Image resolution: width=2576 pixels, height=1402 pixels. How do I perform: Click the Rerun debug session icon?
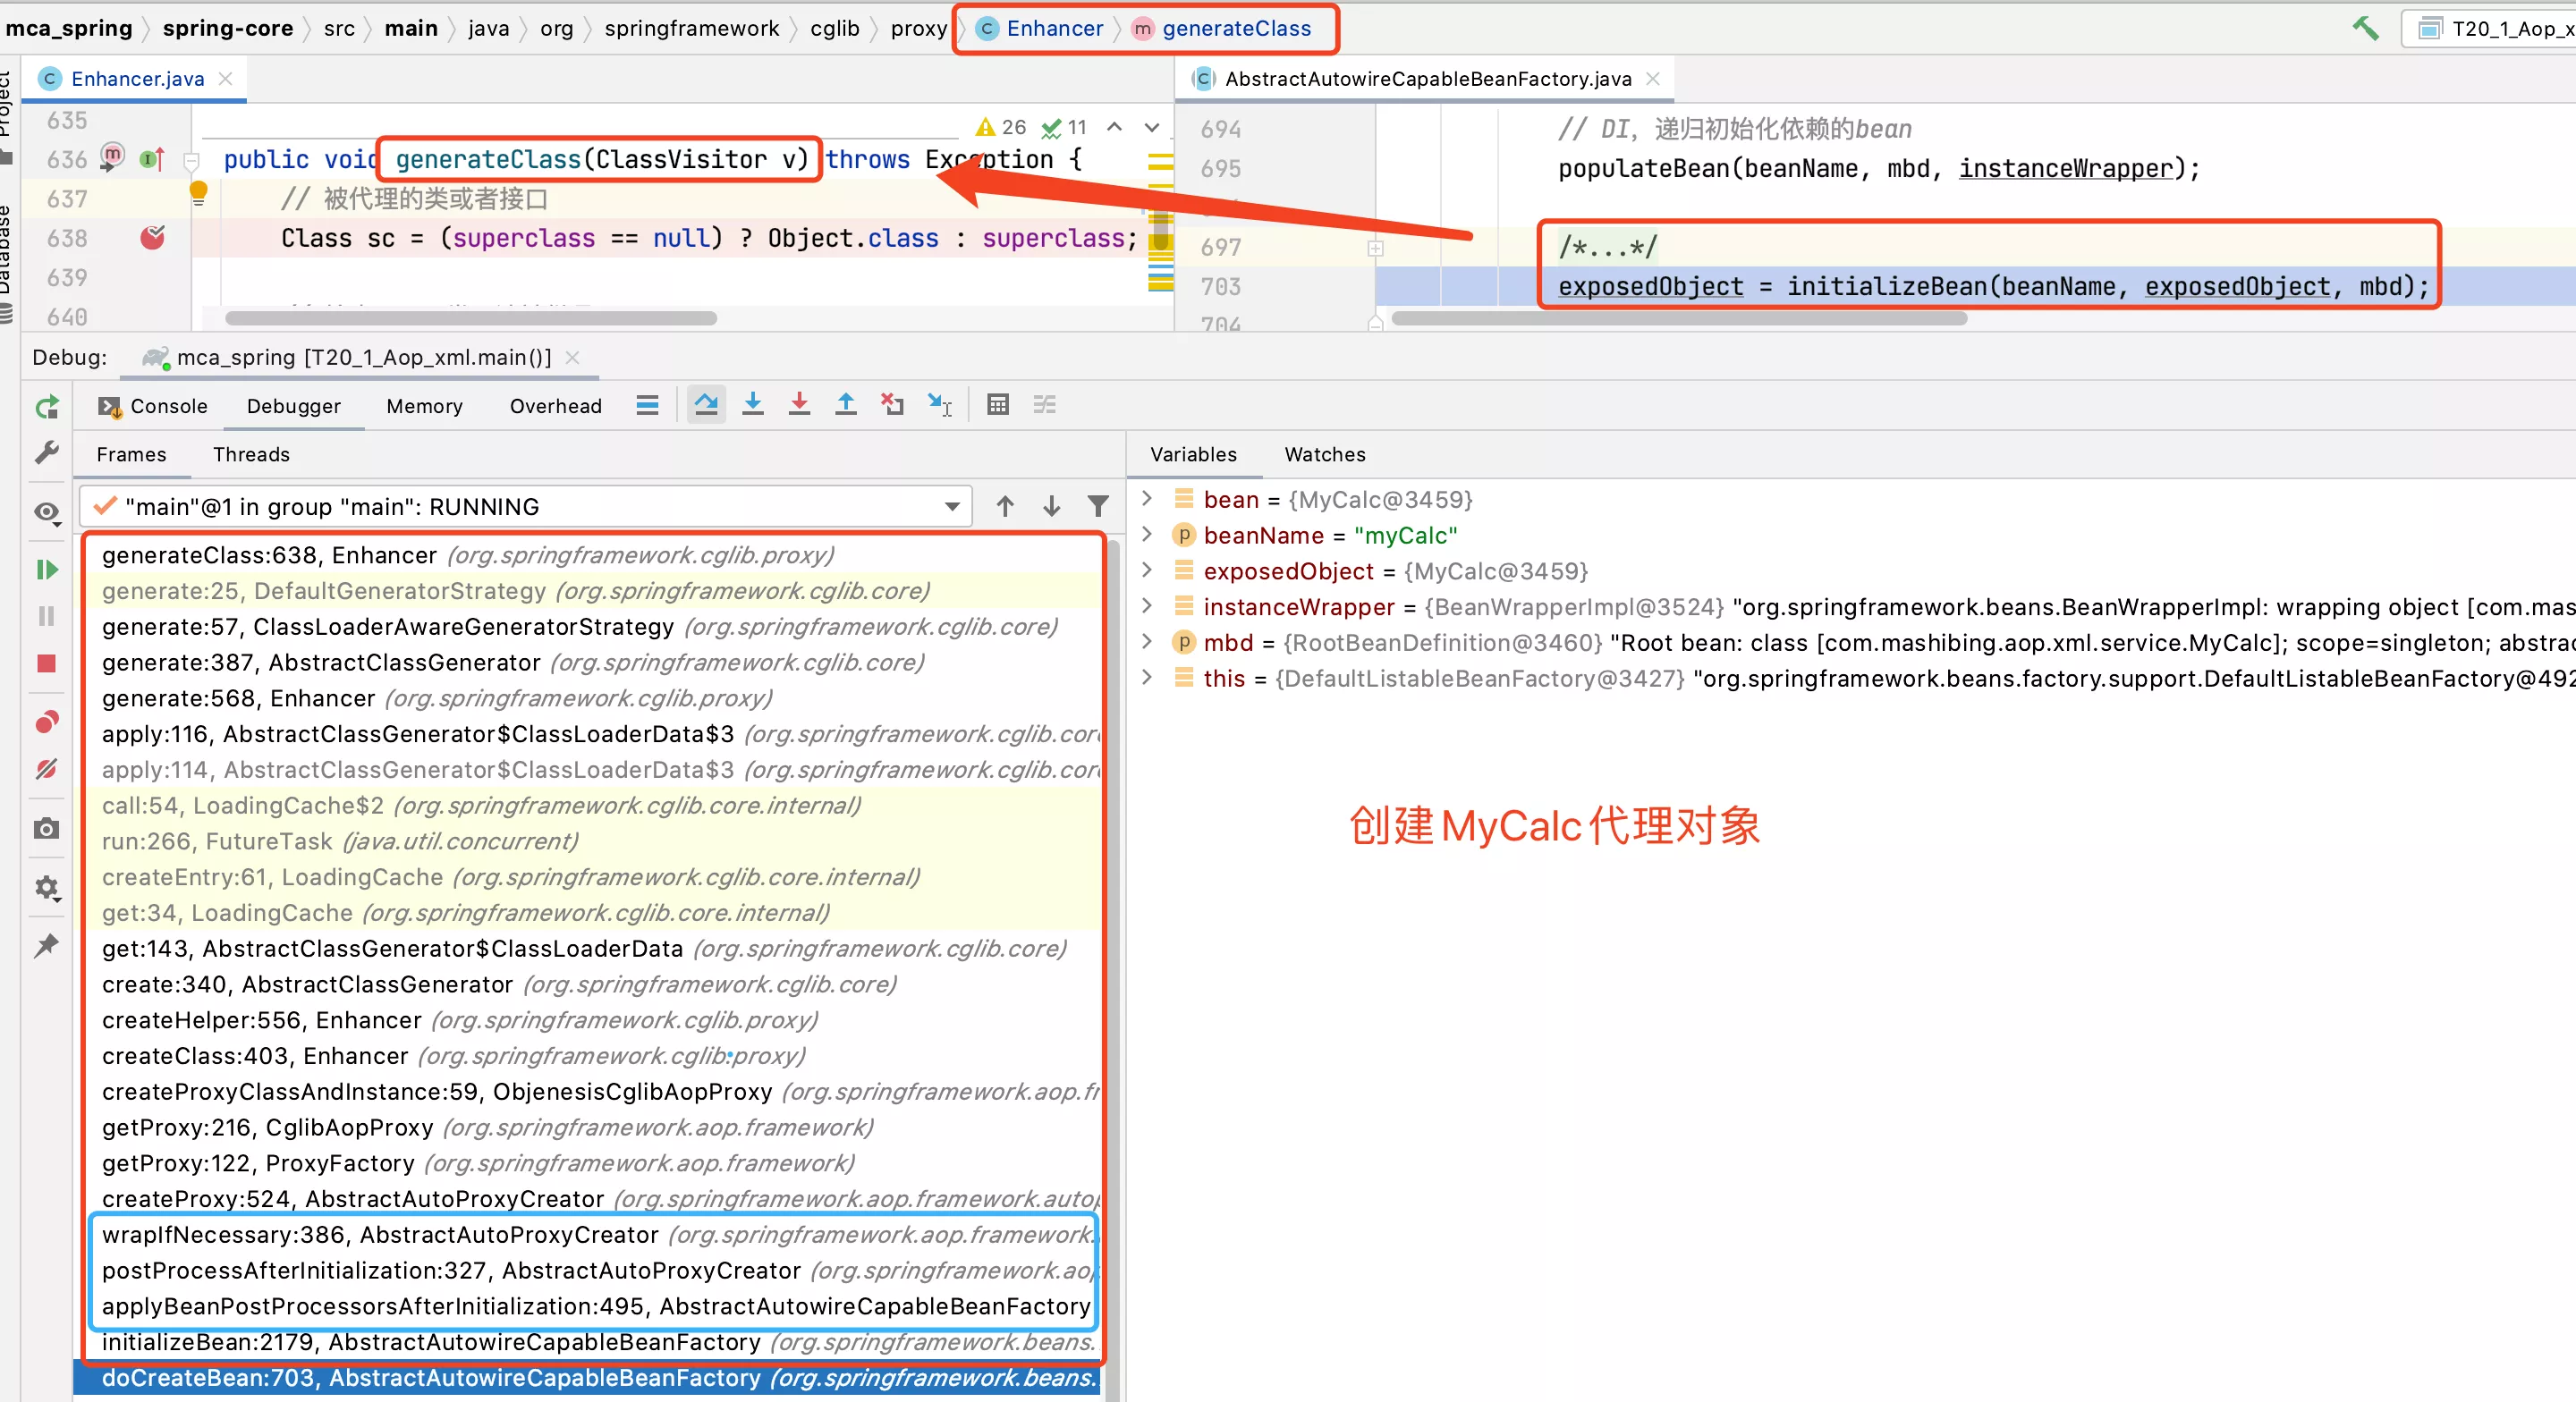pyautogui.click(x=47, y=407)
